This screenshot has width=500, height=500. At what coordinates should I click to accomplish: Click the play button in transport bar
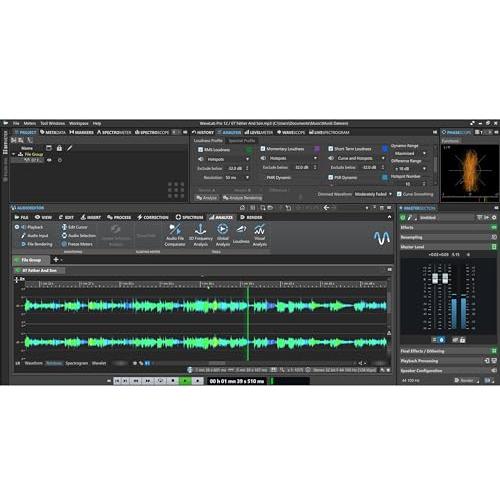click(x=185, y=381)
